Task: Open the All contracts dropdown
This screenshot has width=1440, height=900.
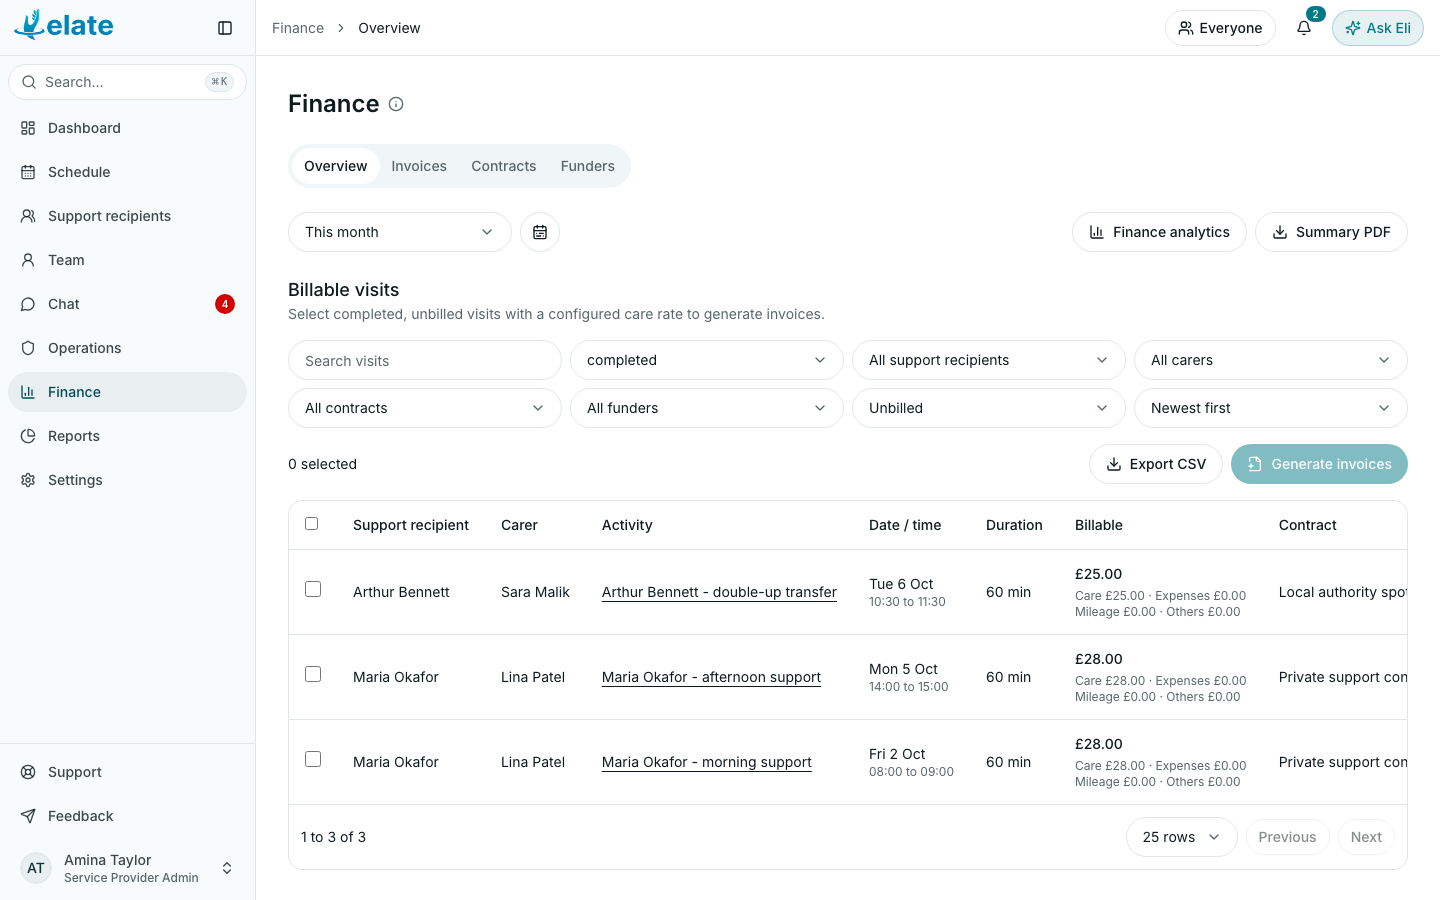Action: pos(425,408)
